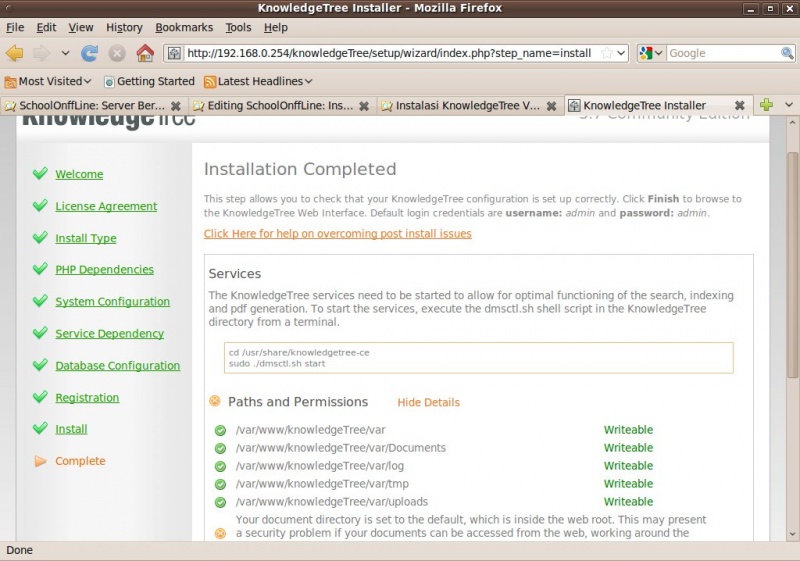Open Getting Started bookmark

tap(149, 81)
